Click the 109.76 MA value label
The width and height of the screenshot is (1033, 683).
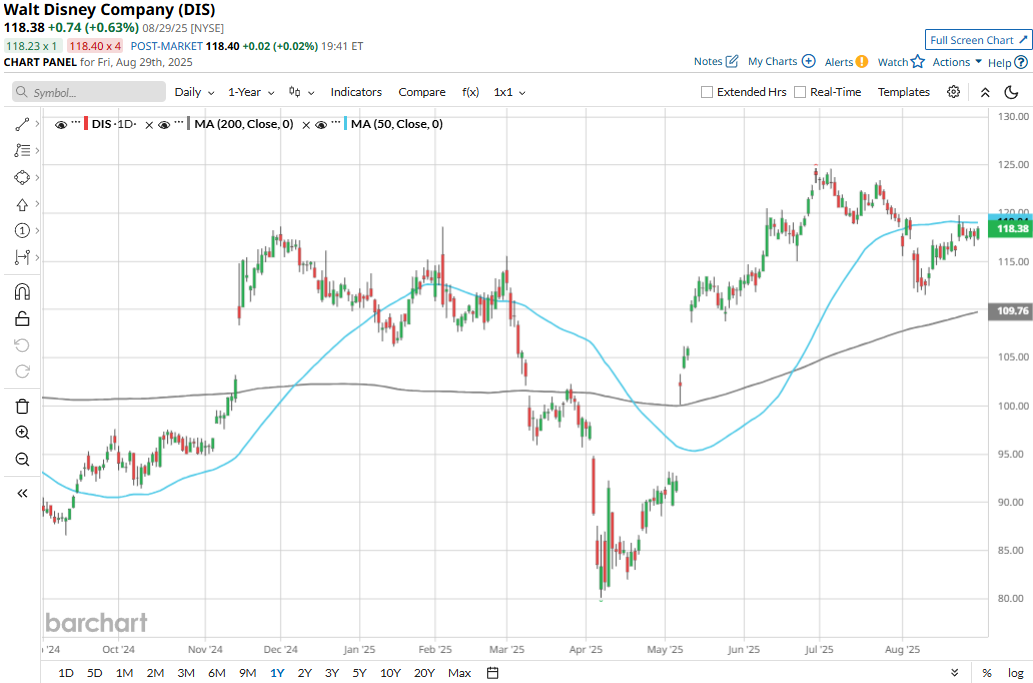[x=1011, y=311]
